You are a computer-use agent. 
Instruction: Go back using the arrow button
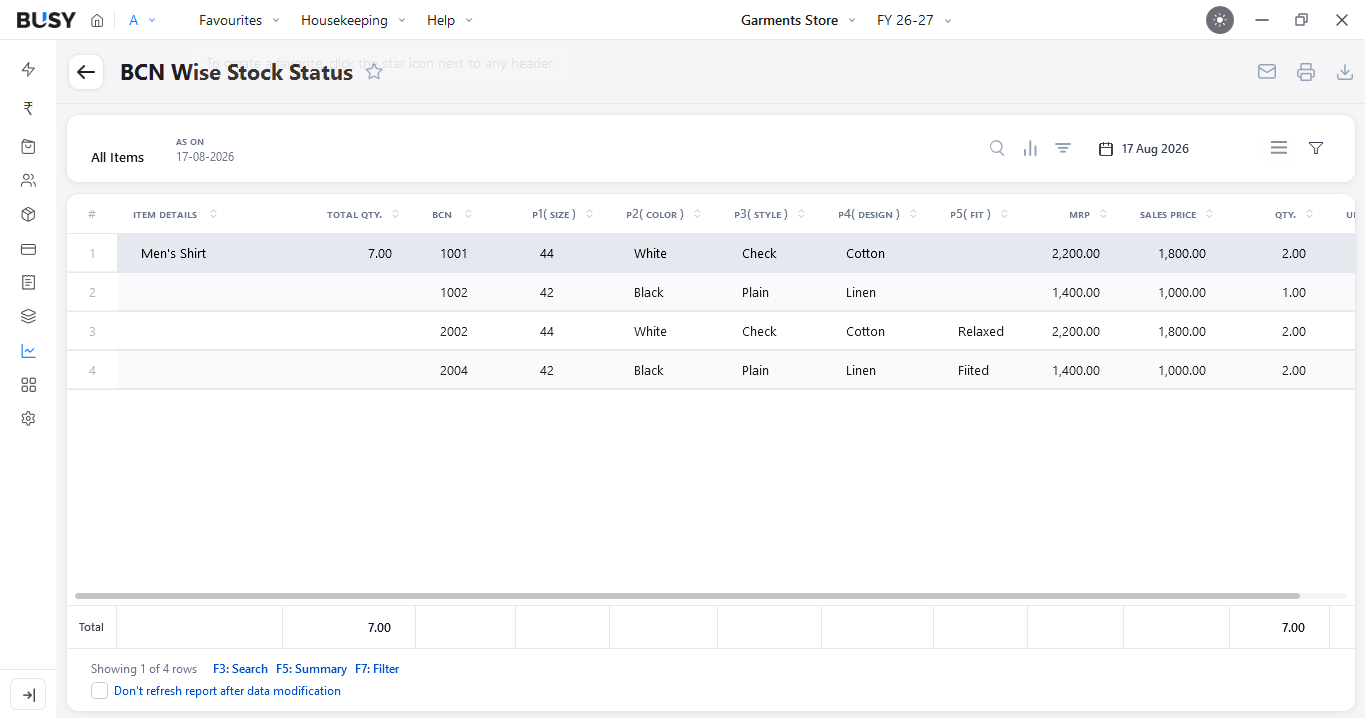tap(86, 72)
